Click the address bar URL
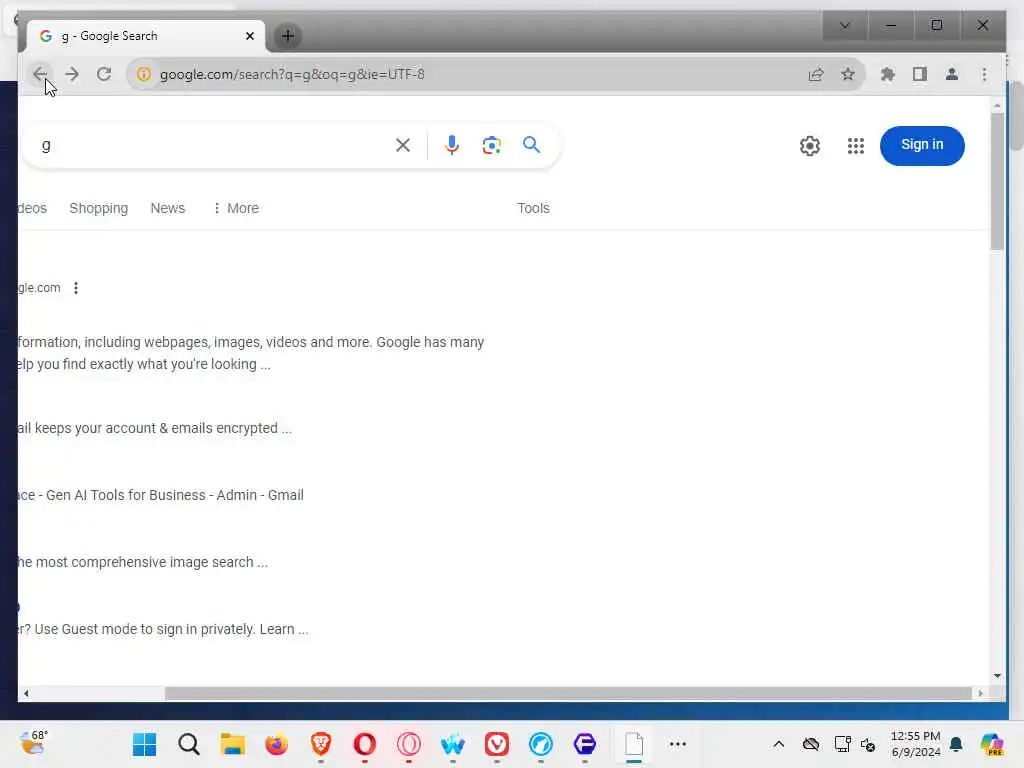This screenshot has width=1024, height=768. [x=292, y=74]
